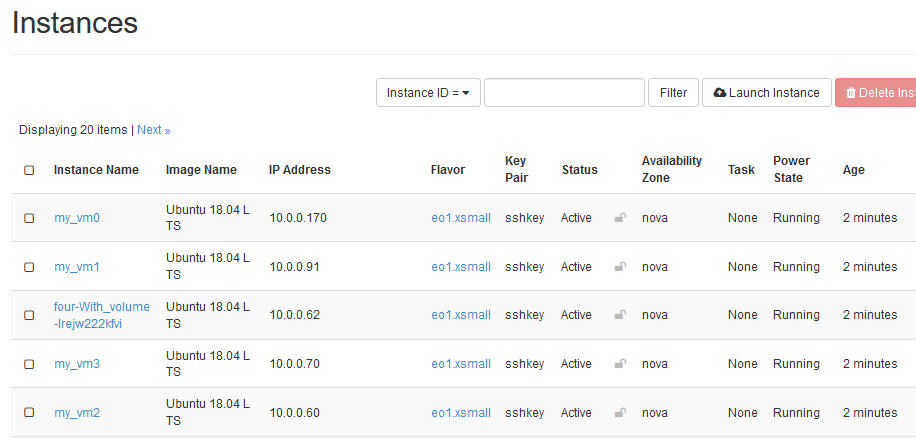Select the my_vm3 row checkbox

[x=29, y=364]
